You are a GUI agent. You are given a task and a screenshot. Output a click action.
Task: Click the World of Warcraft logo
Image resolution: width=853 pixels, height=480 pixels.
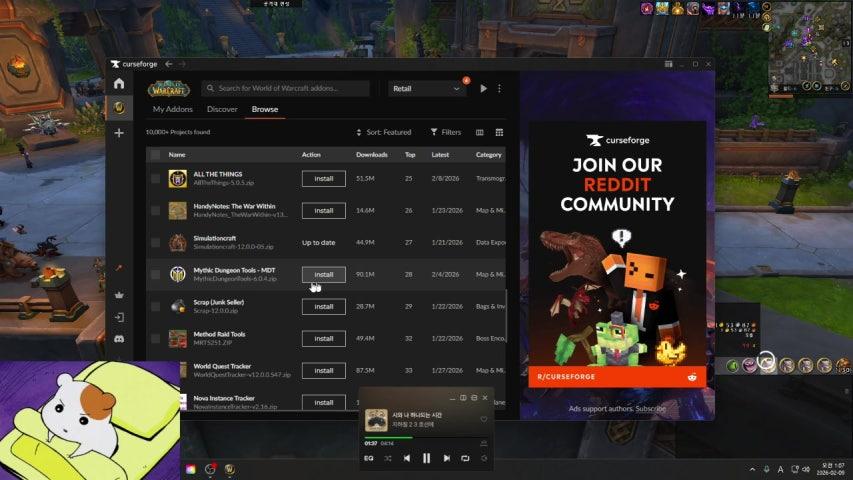point(169,89)
